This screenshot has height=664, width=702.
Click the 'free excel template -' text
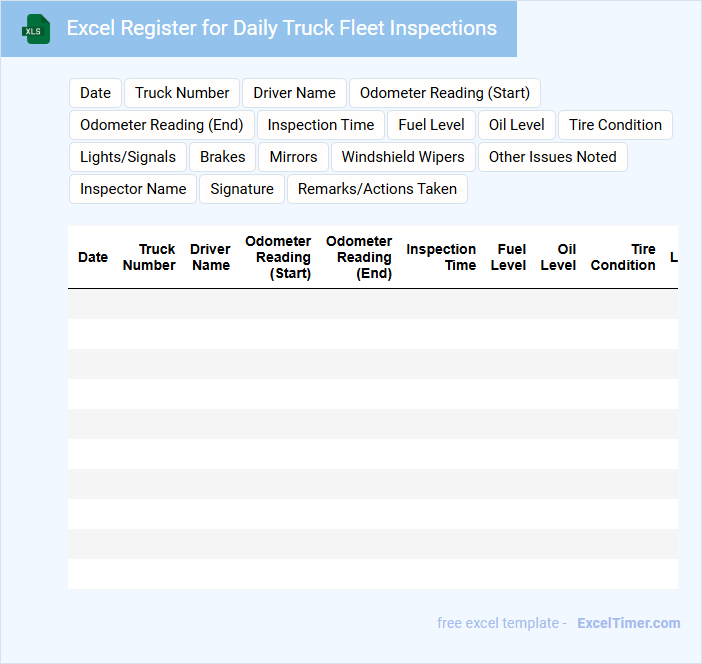click(x=502, y=623)
